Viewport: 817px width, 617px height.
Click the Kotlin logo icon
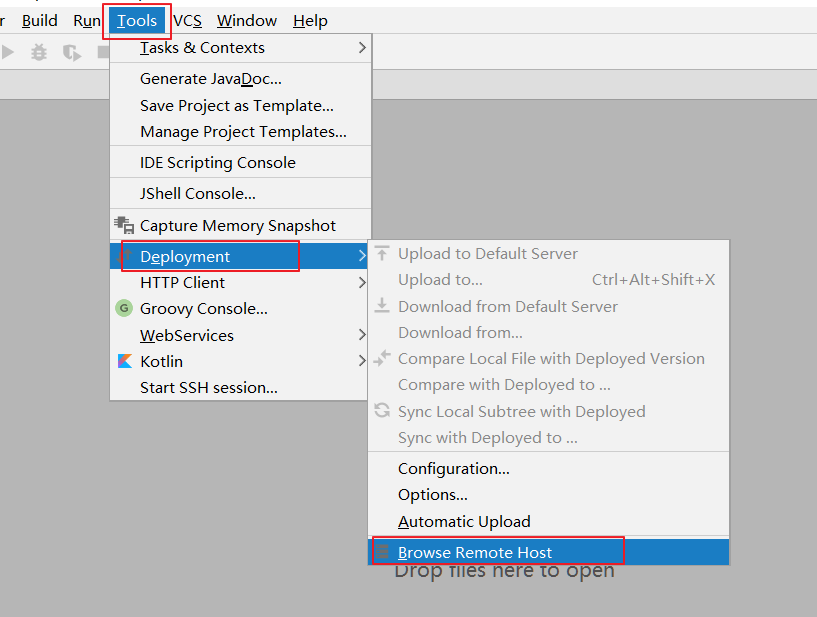tap(125, 361)
